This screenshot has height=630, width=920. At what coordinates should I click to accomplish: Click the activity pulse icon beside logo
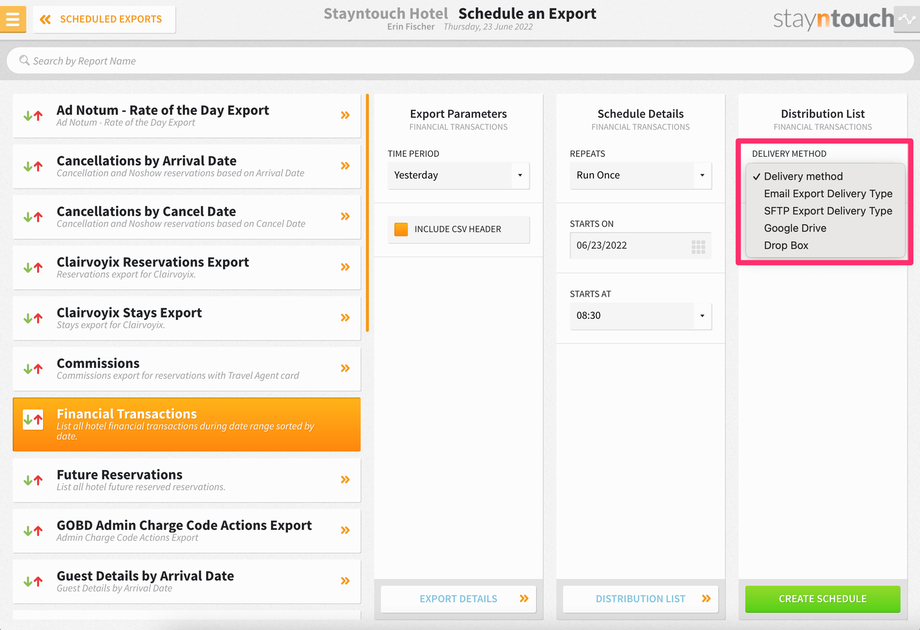coord(907,19)
